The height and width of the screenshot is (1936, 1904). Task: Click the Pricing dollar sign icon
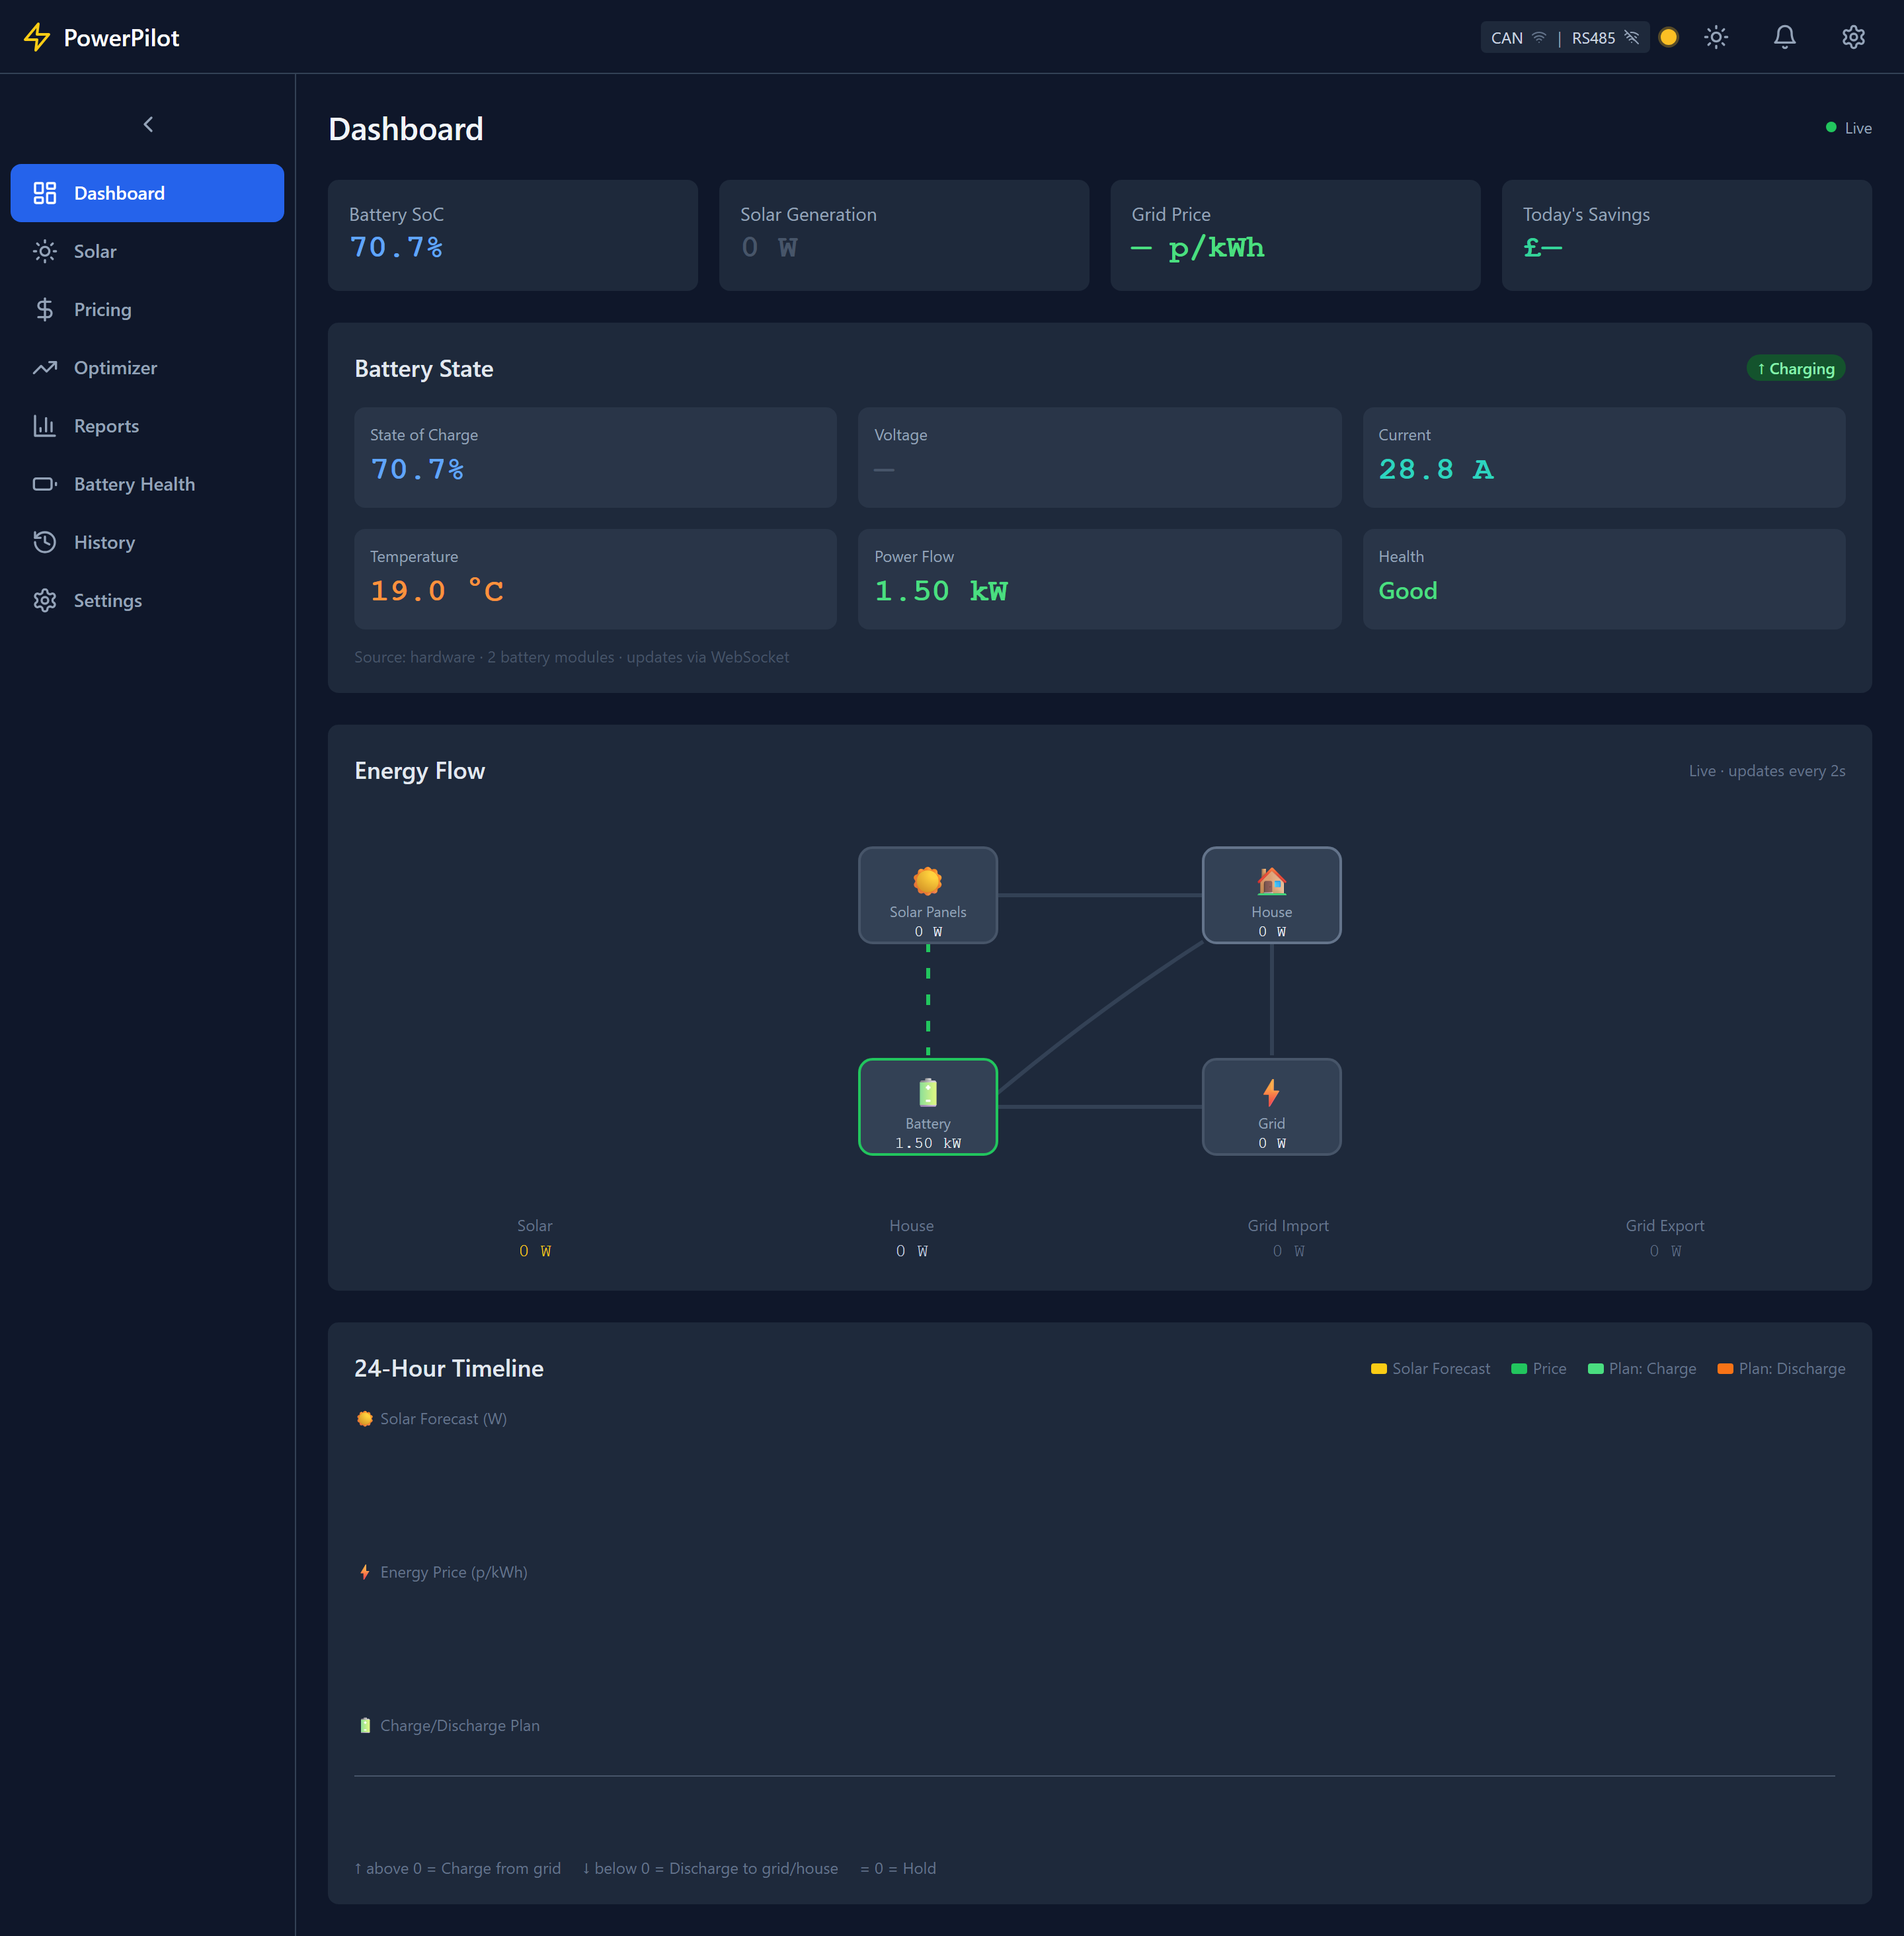45,309
